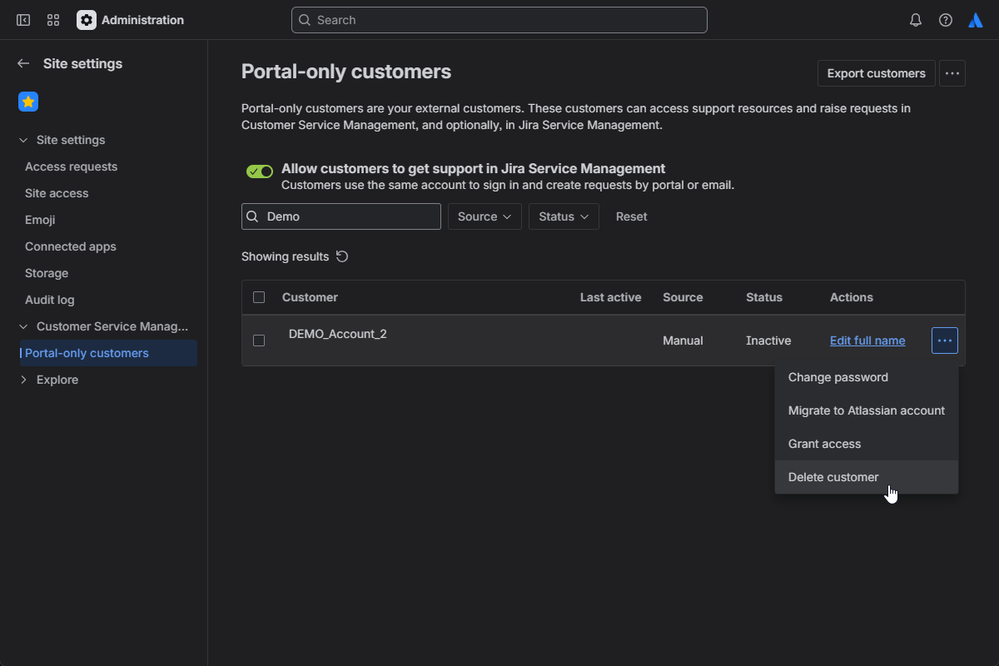Open Portal-only customers page
Viewport: 999px width, 666px height.
(x=108, y=353)
